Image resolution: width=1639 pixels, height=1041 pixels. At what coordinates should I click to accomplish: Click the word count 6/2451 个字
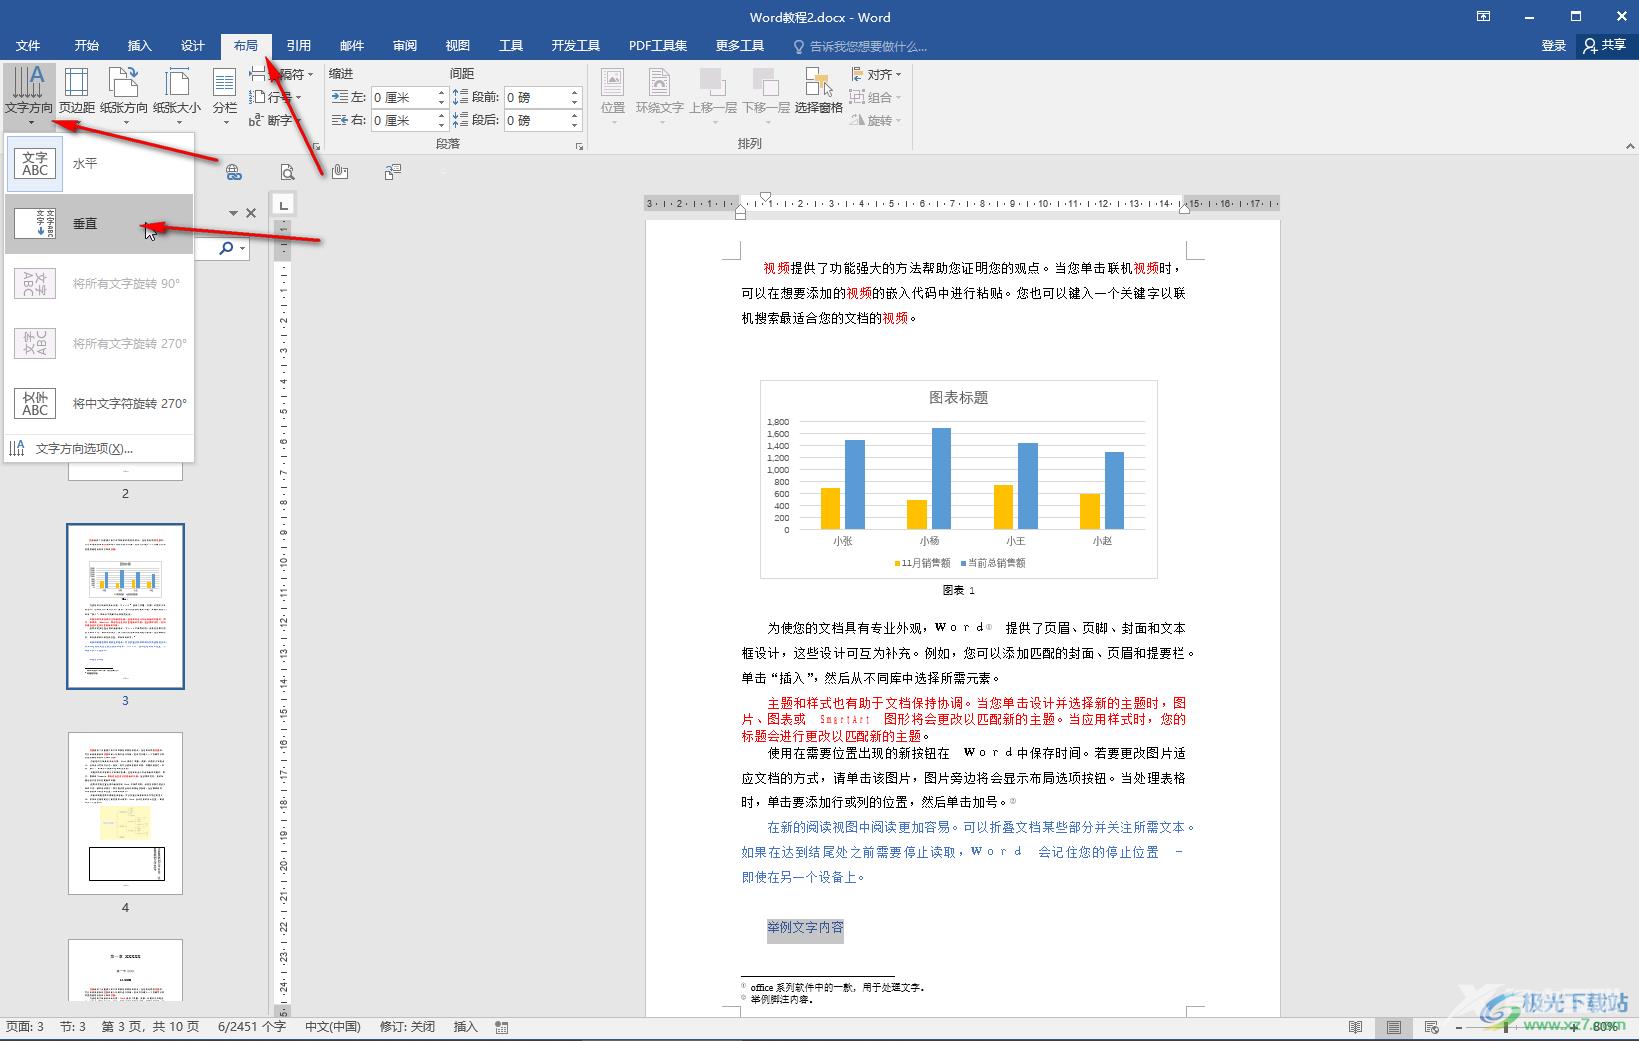[x=252, y=1027]
